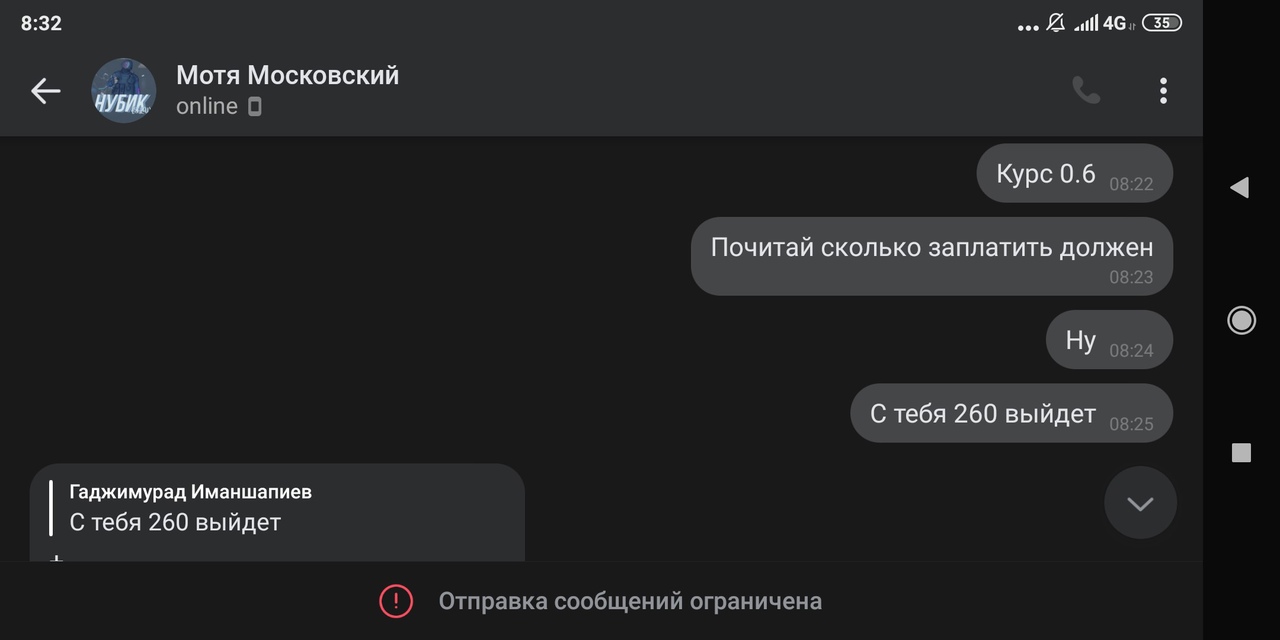This screenshot has height=640, width=1280.
Task: Tap the battery indicator in status bar
Action: 1161,23
